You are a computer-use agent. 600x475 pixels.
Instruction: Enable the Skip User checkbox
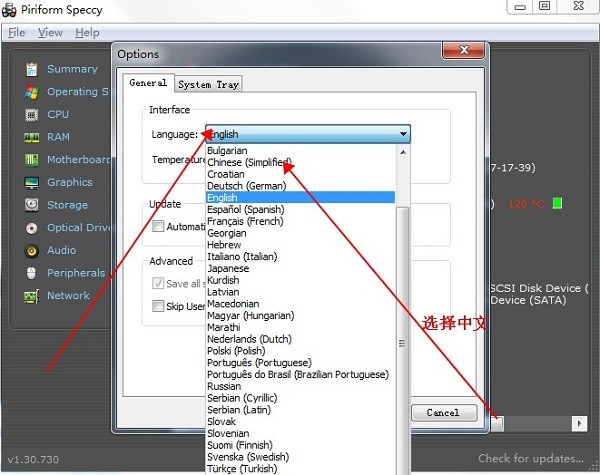pyautogui.click(x=158, y=306)
